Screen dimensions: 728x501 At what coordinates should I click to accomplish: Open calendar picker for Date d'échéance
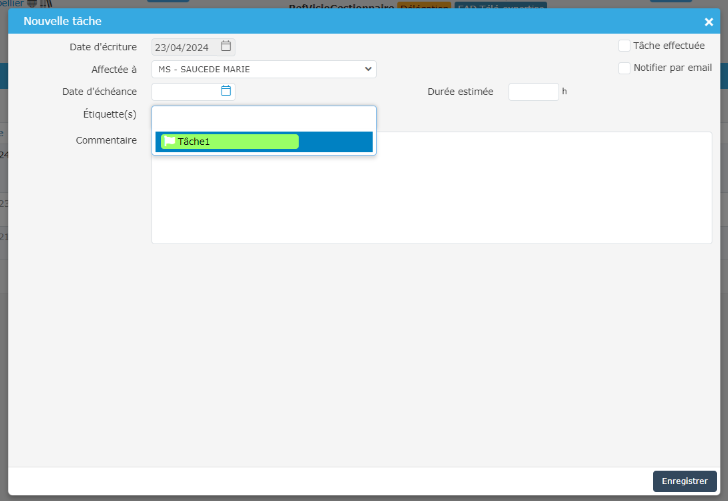pyautogui.click(x=226, y=91)
